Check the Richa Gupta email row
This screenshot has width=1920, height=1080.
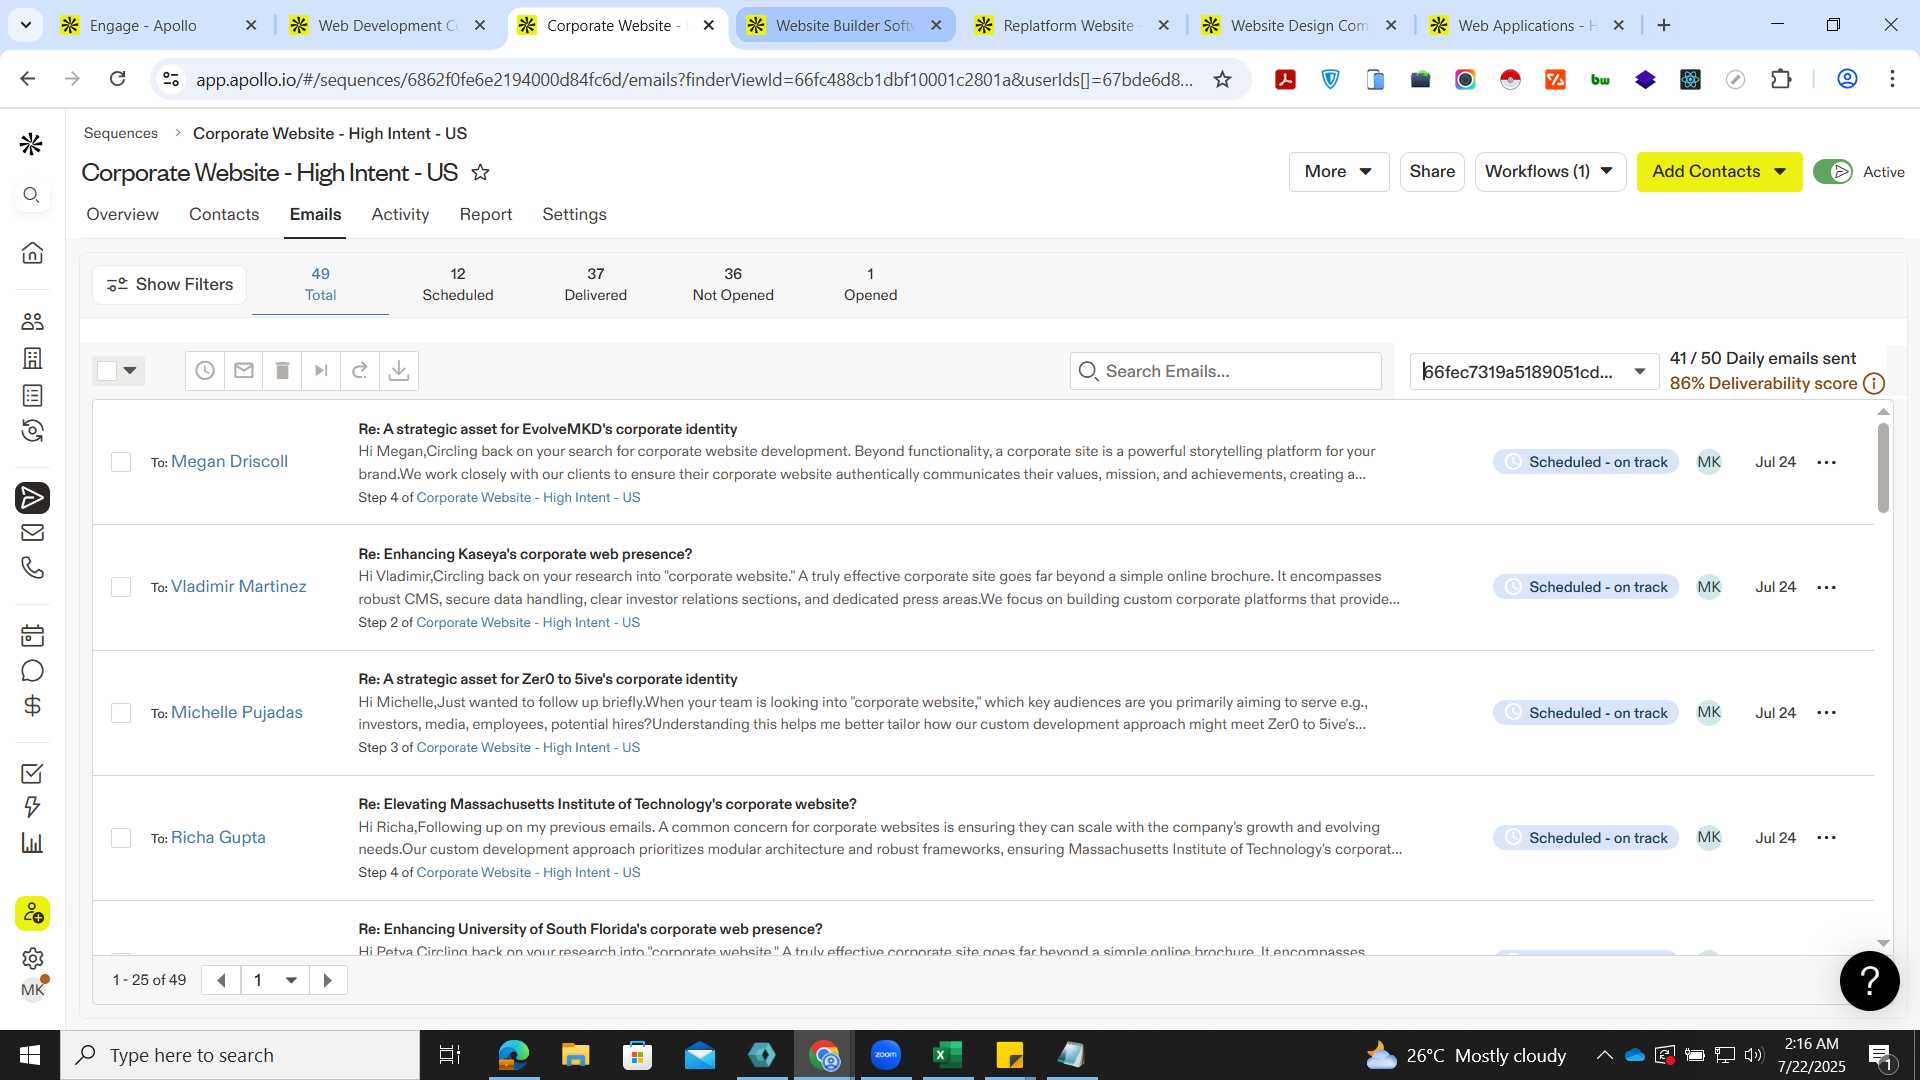point(121,838)
